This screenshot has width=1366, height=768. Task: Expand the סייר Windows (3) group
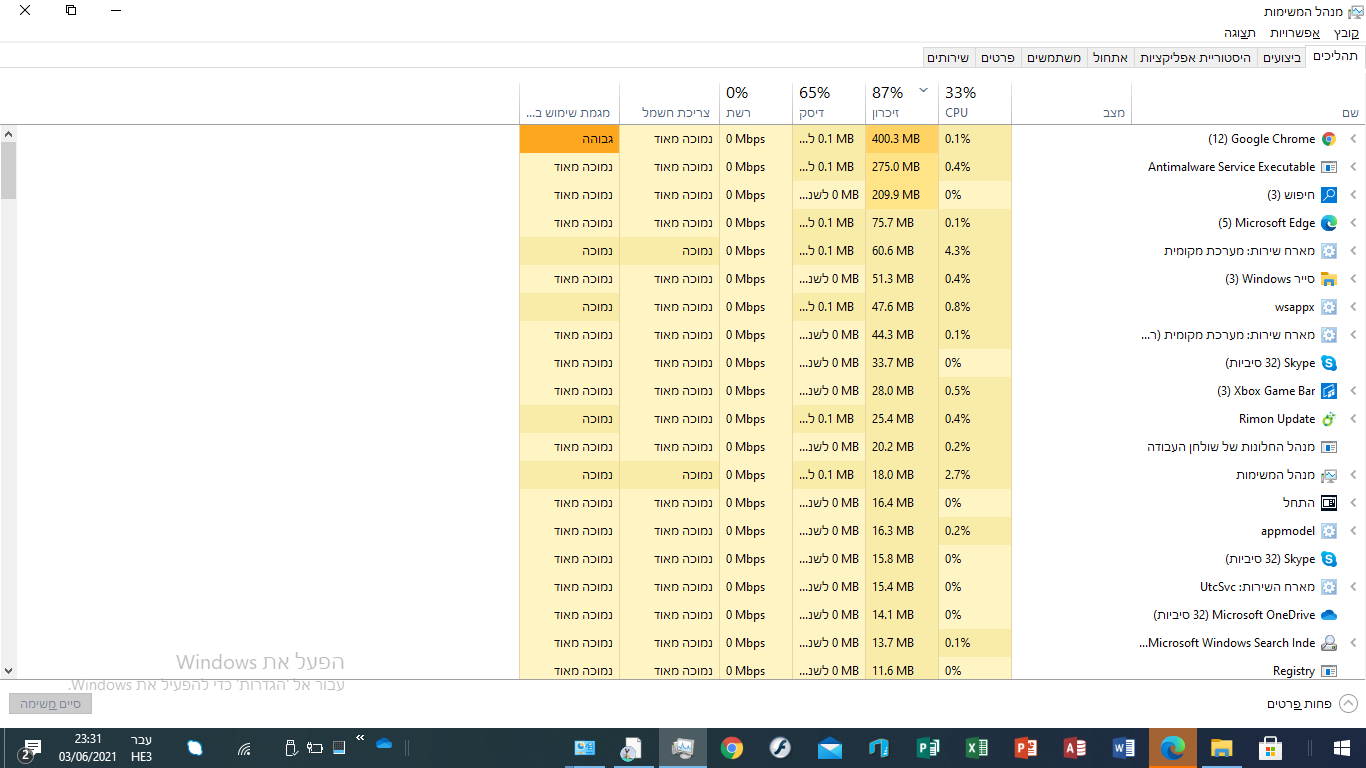[x=1354, y=279]
